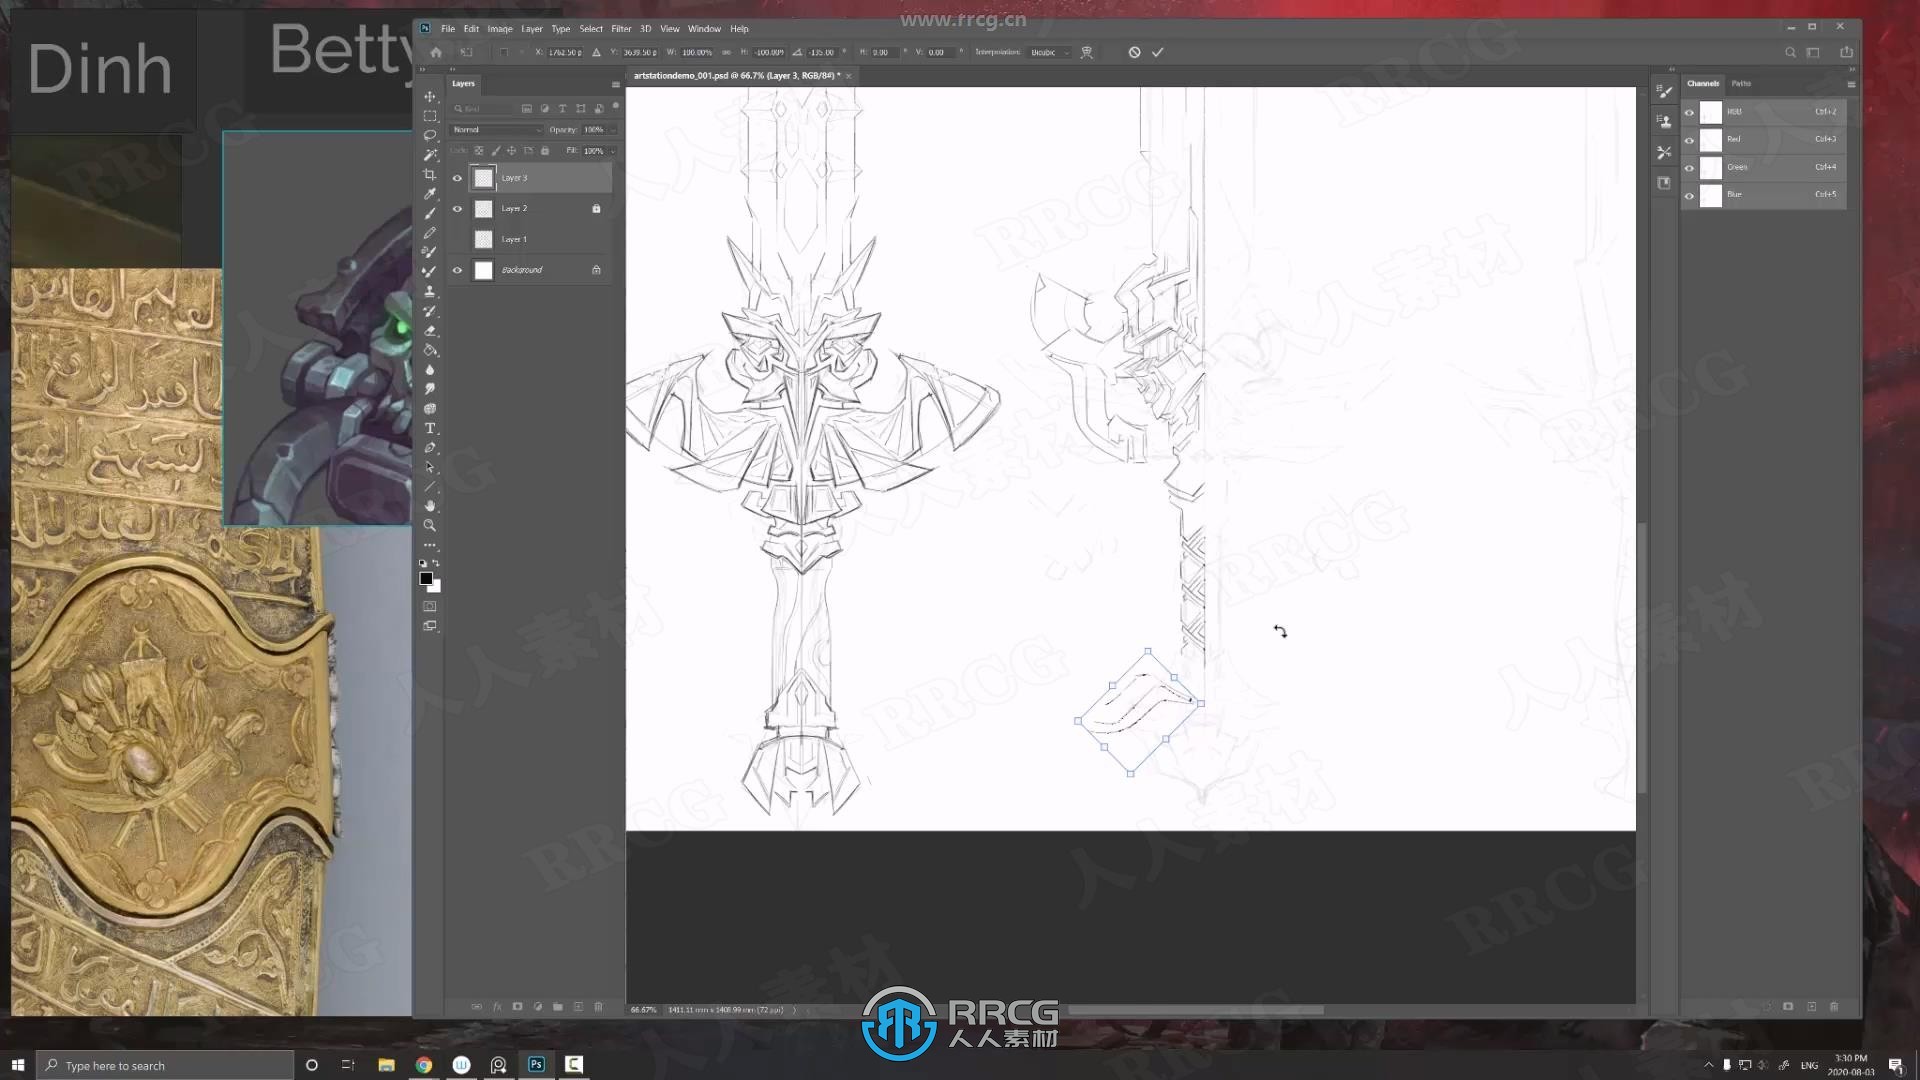Select the Pen tool

(x=430, y=447)
